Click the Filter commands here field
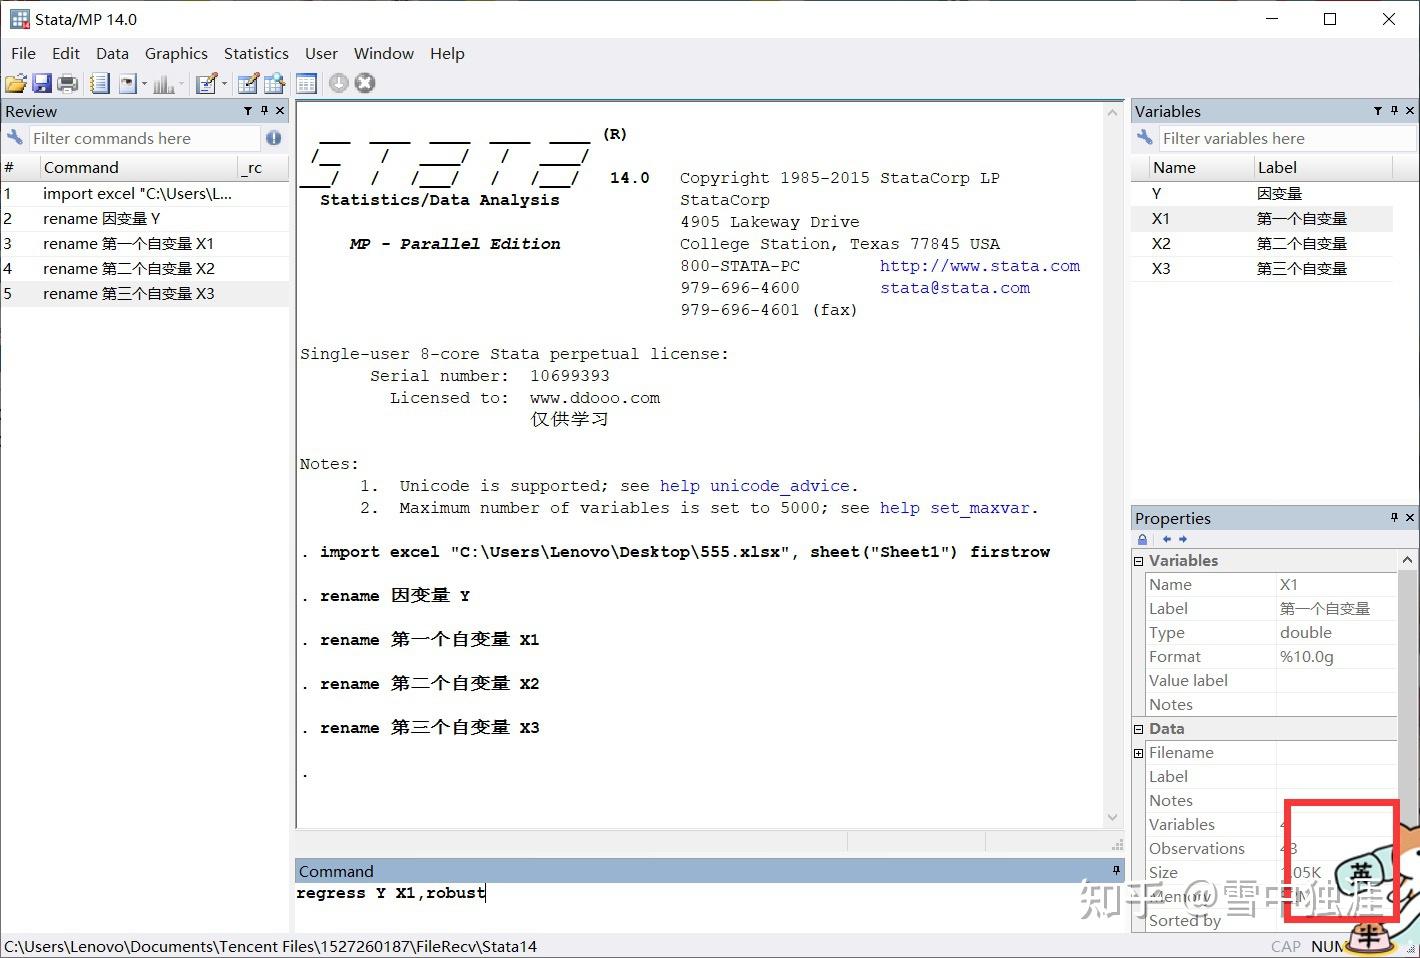 [144, 138]
